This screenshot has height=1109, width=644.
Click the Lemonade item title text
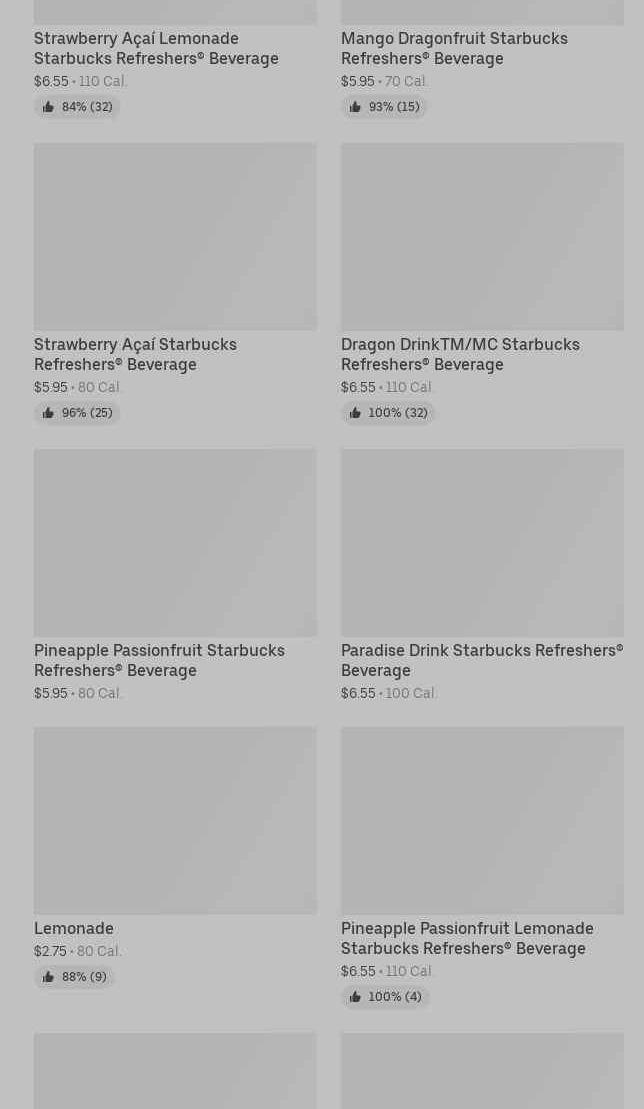(x=74, y=928)
